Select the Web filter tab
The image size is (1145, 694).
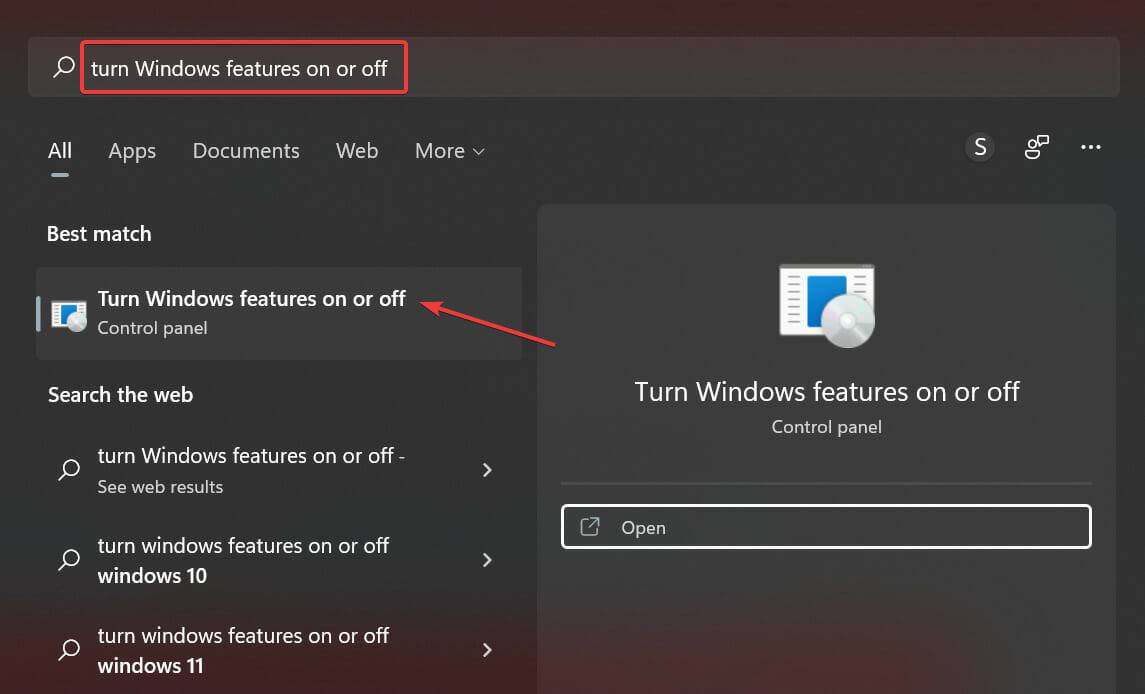coord(357,150)
